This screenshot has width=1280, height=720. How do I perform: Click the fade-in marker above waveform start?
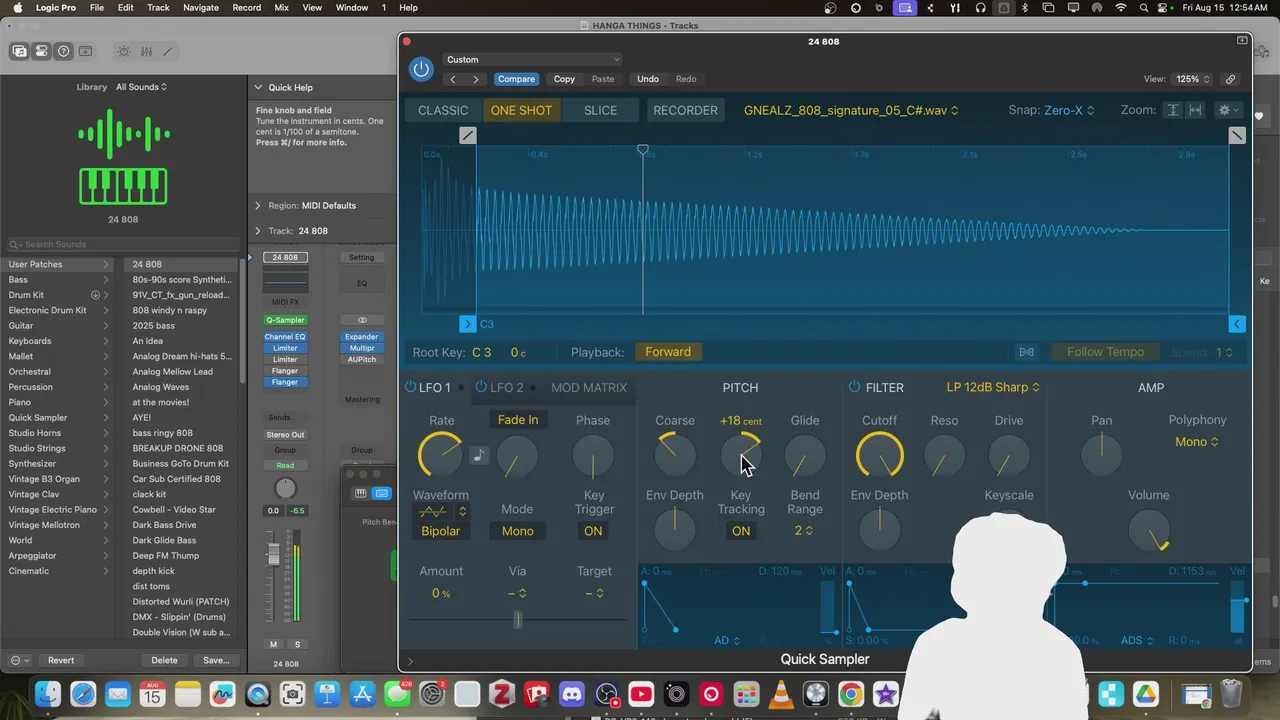click(467, 135)
